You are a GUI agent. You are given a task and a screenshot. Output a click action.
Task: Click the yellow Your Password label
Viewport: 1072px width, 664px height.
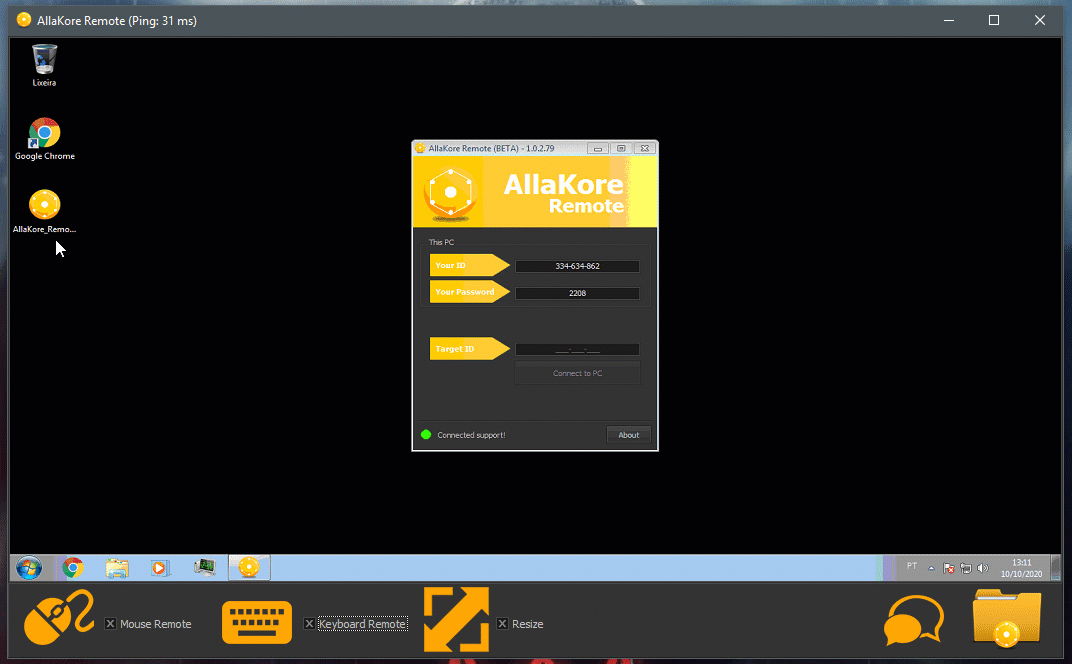[469, 292]
